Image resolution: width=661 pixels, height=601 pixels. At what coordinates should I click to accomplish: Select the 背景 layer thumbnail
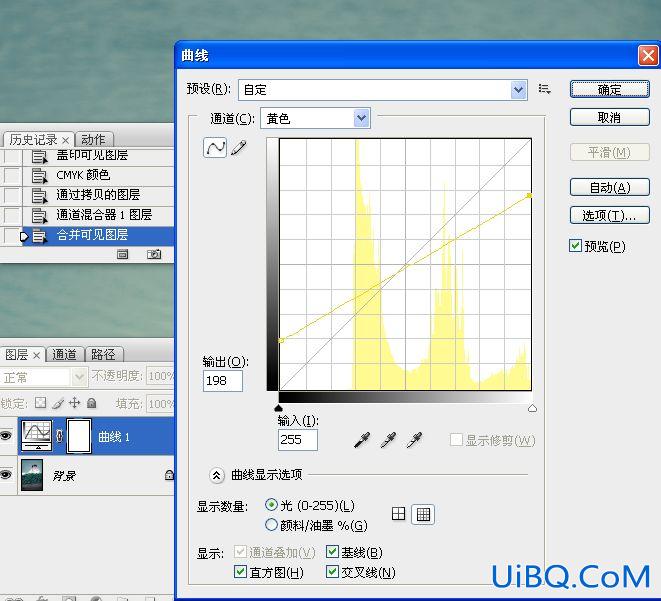pyautogui.click(x=32, y=475)
